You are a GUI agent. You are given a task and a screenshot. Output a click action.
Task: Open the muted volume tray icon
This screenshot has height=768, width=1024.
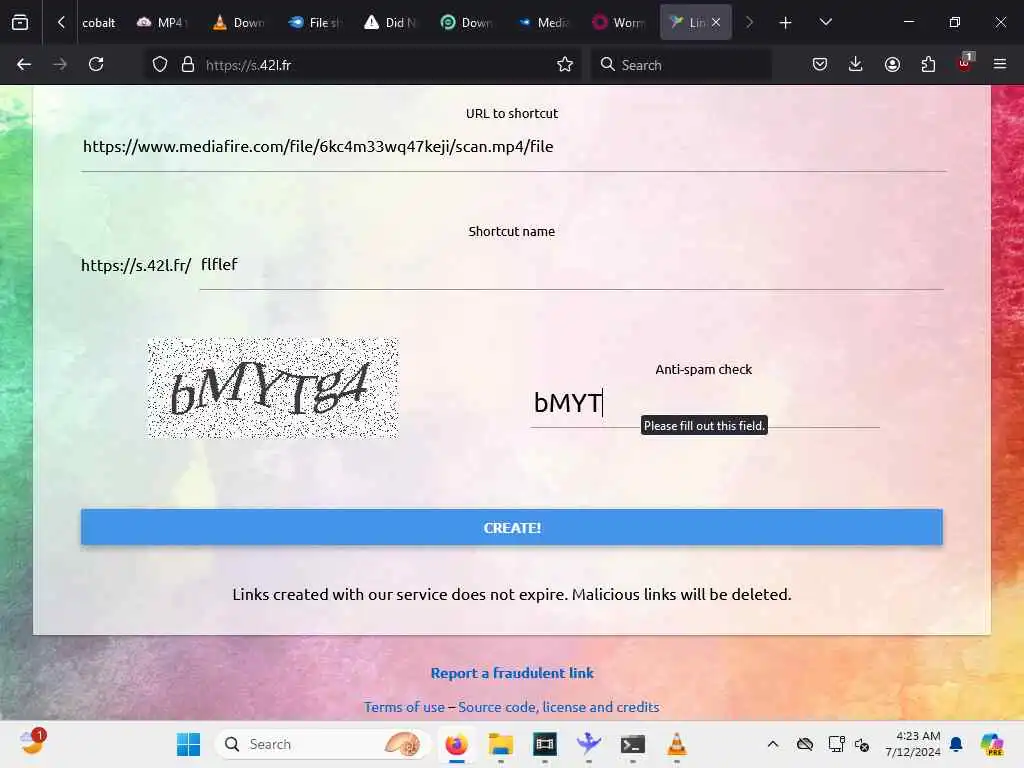(862, 744)
